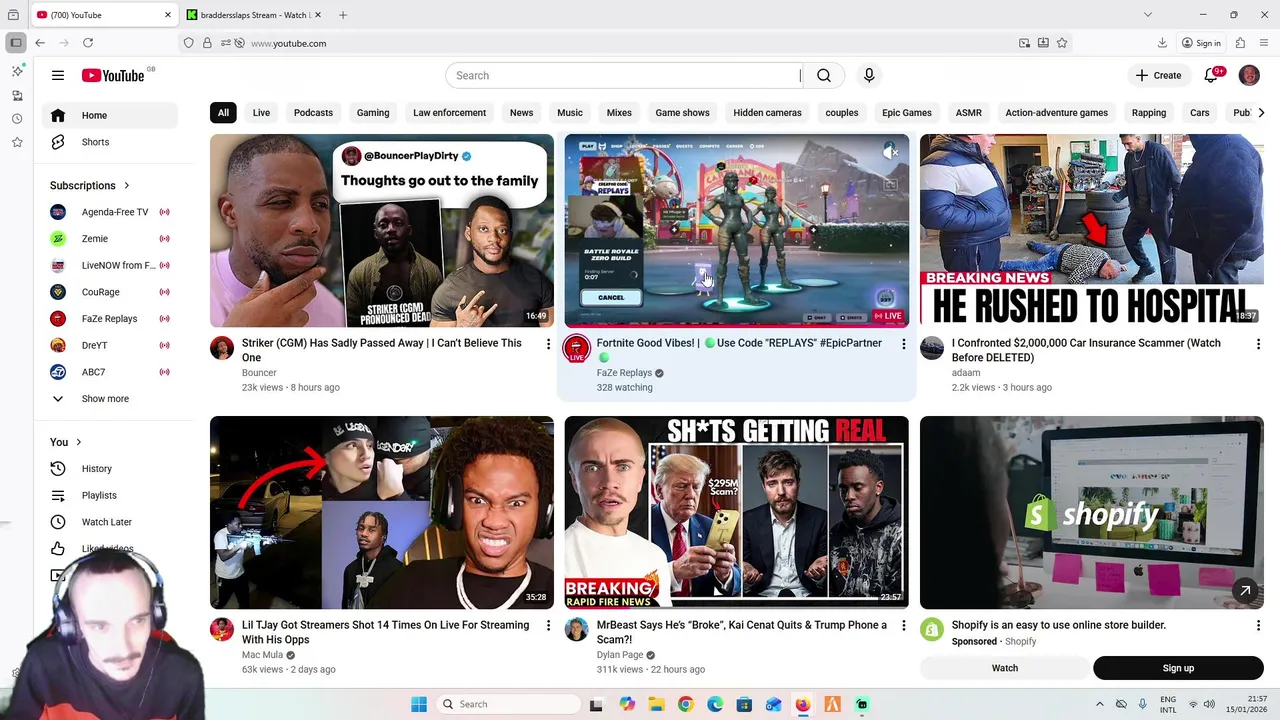Viewport: 1280px width, 720px height.
Task: Open He Rushed To Hospital thumbnail
Action: click(x=1092, y=231)
